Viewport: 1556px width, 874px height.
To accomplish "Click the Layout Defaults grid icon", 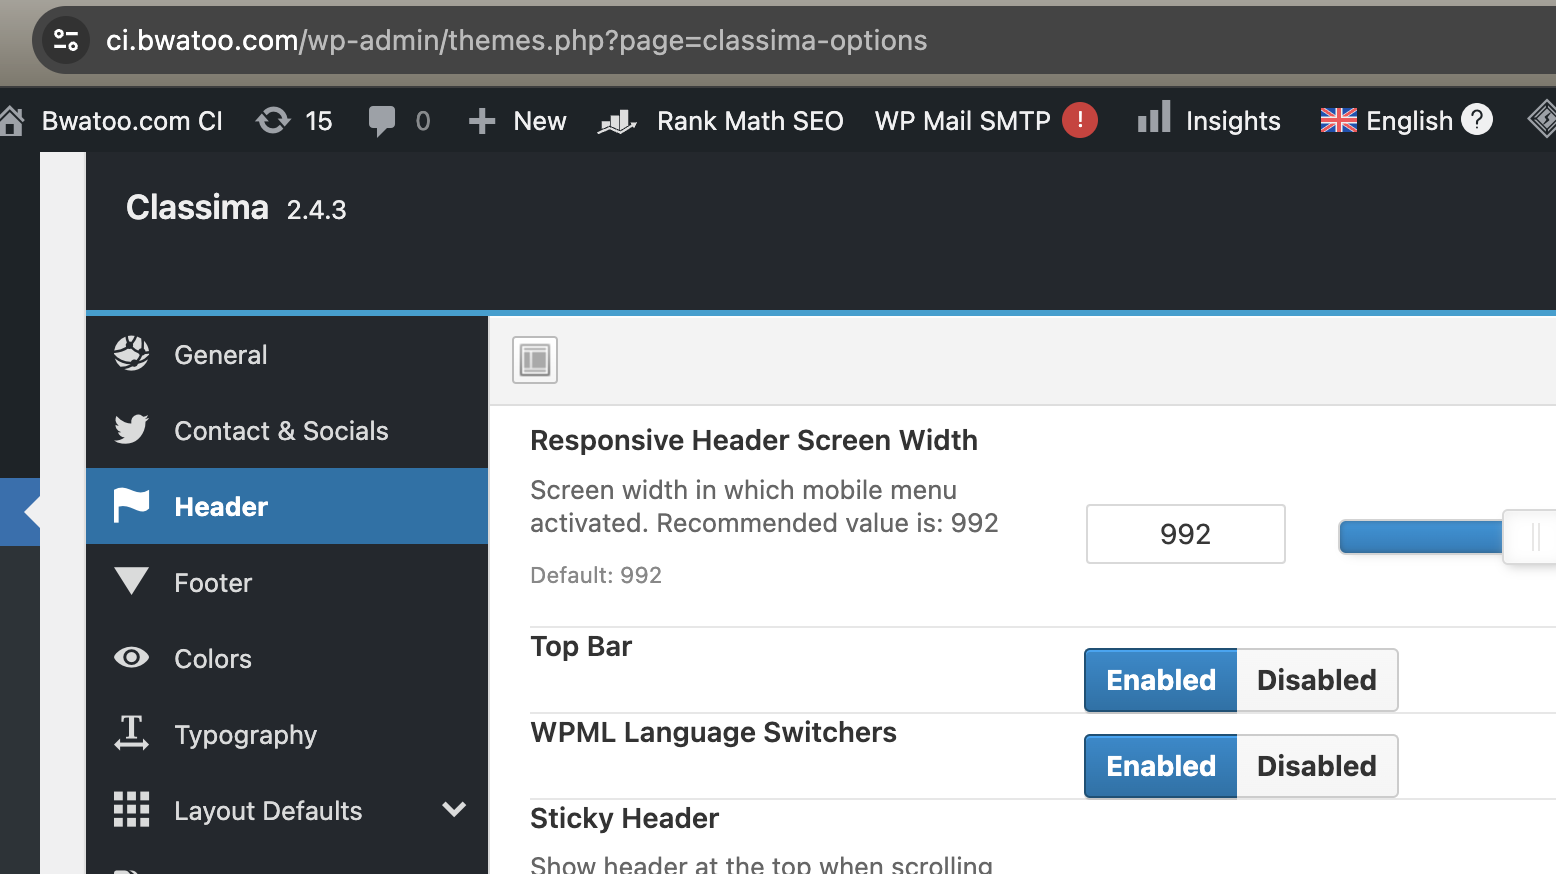I will pyautogui.click(x=131, y=809).
